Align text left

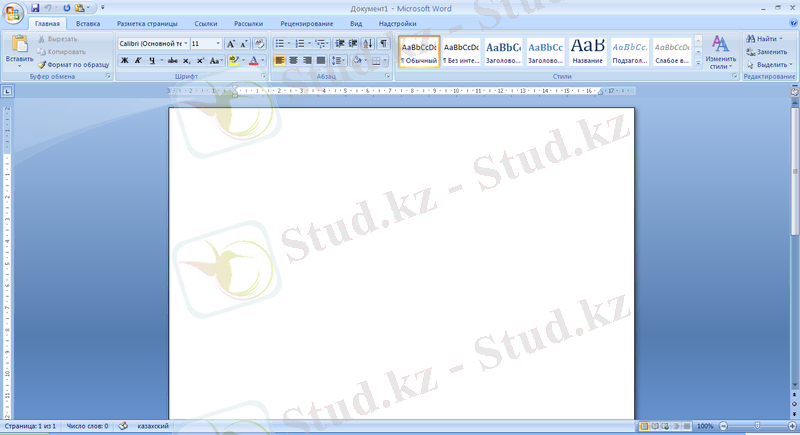280,60
